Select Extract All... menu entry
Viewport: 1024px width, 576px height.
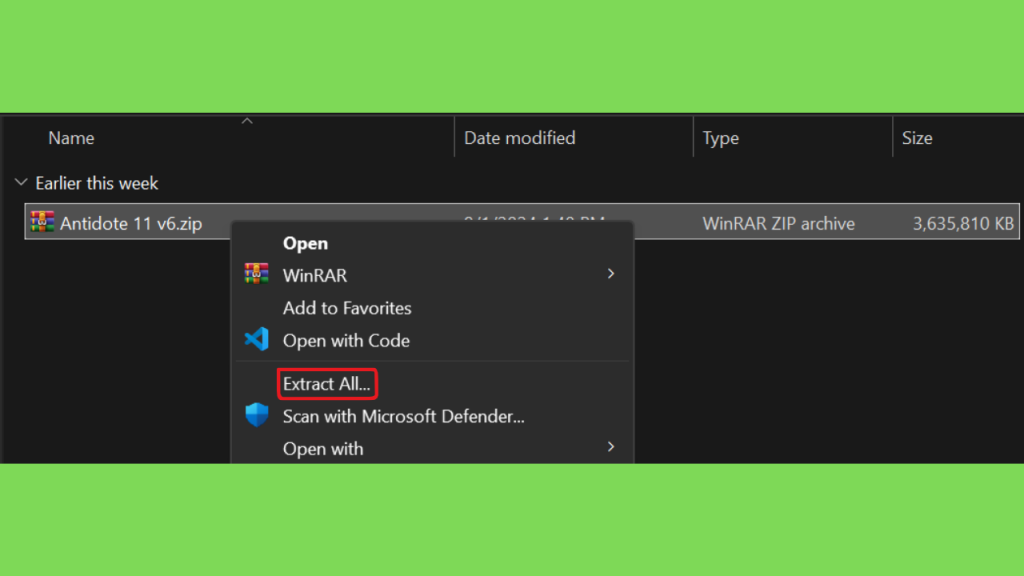[327, 384]
